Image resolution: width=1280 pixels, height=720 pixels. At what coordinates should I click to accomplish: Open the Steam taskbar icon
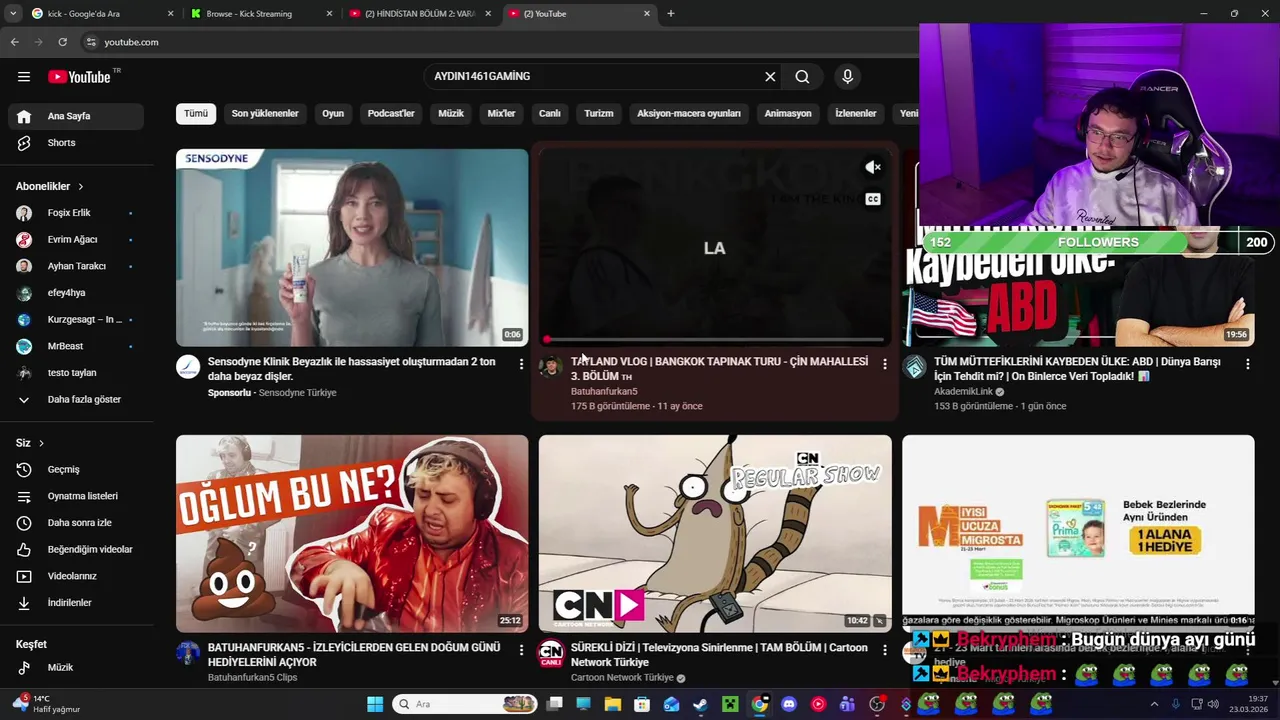700,704
